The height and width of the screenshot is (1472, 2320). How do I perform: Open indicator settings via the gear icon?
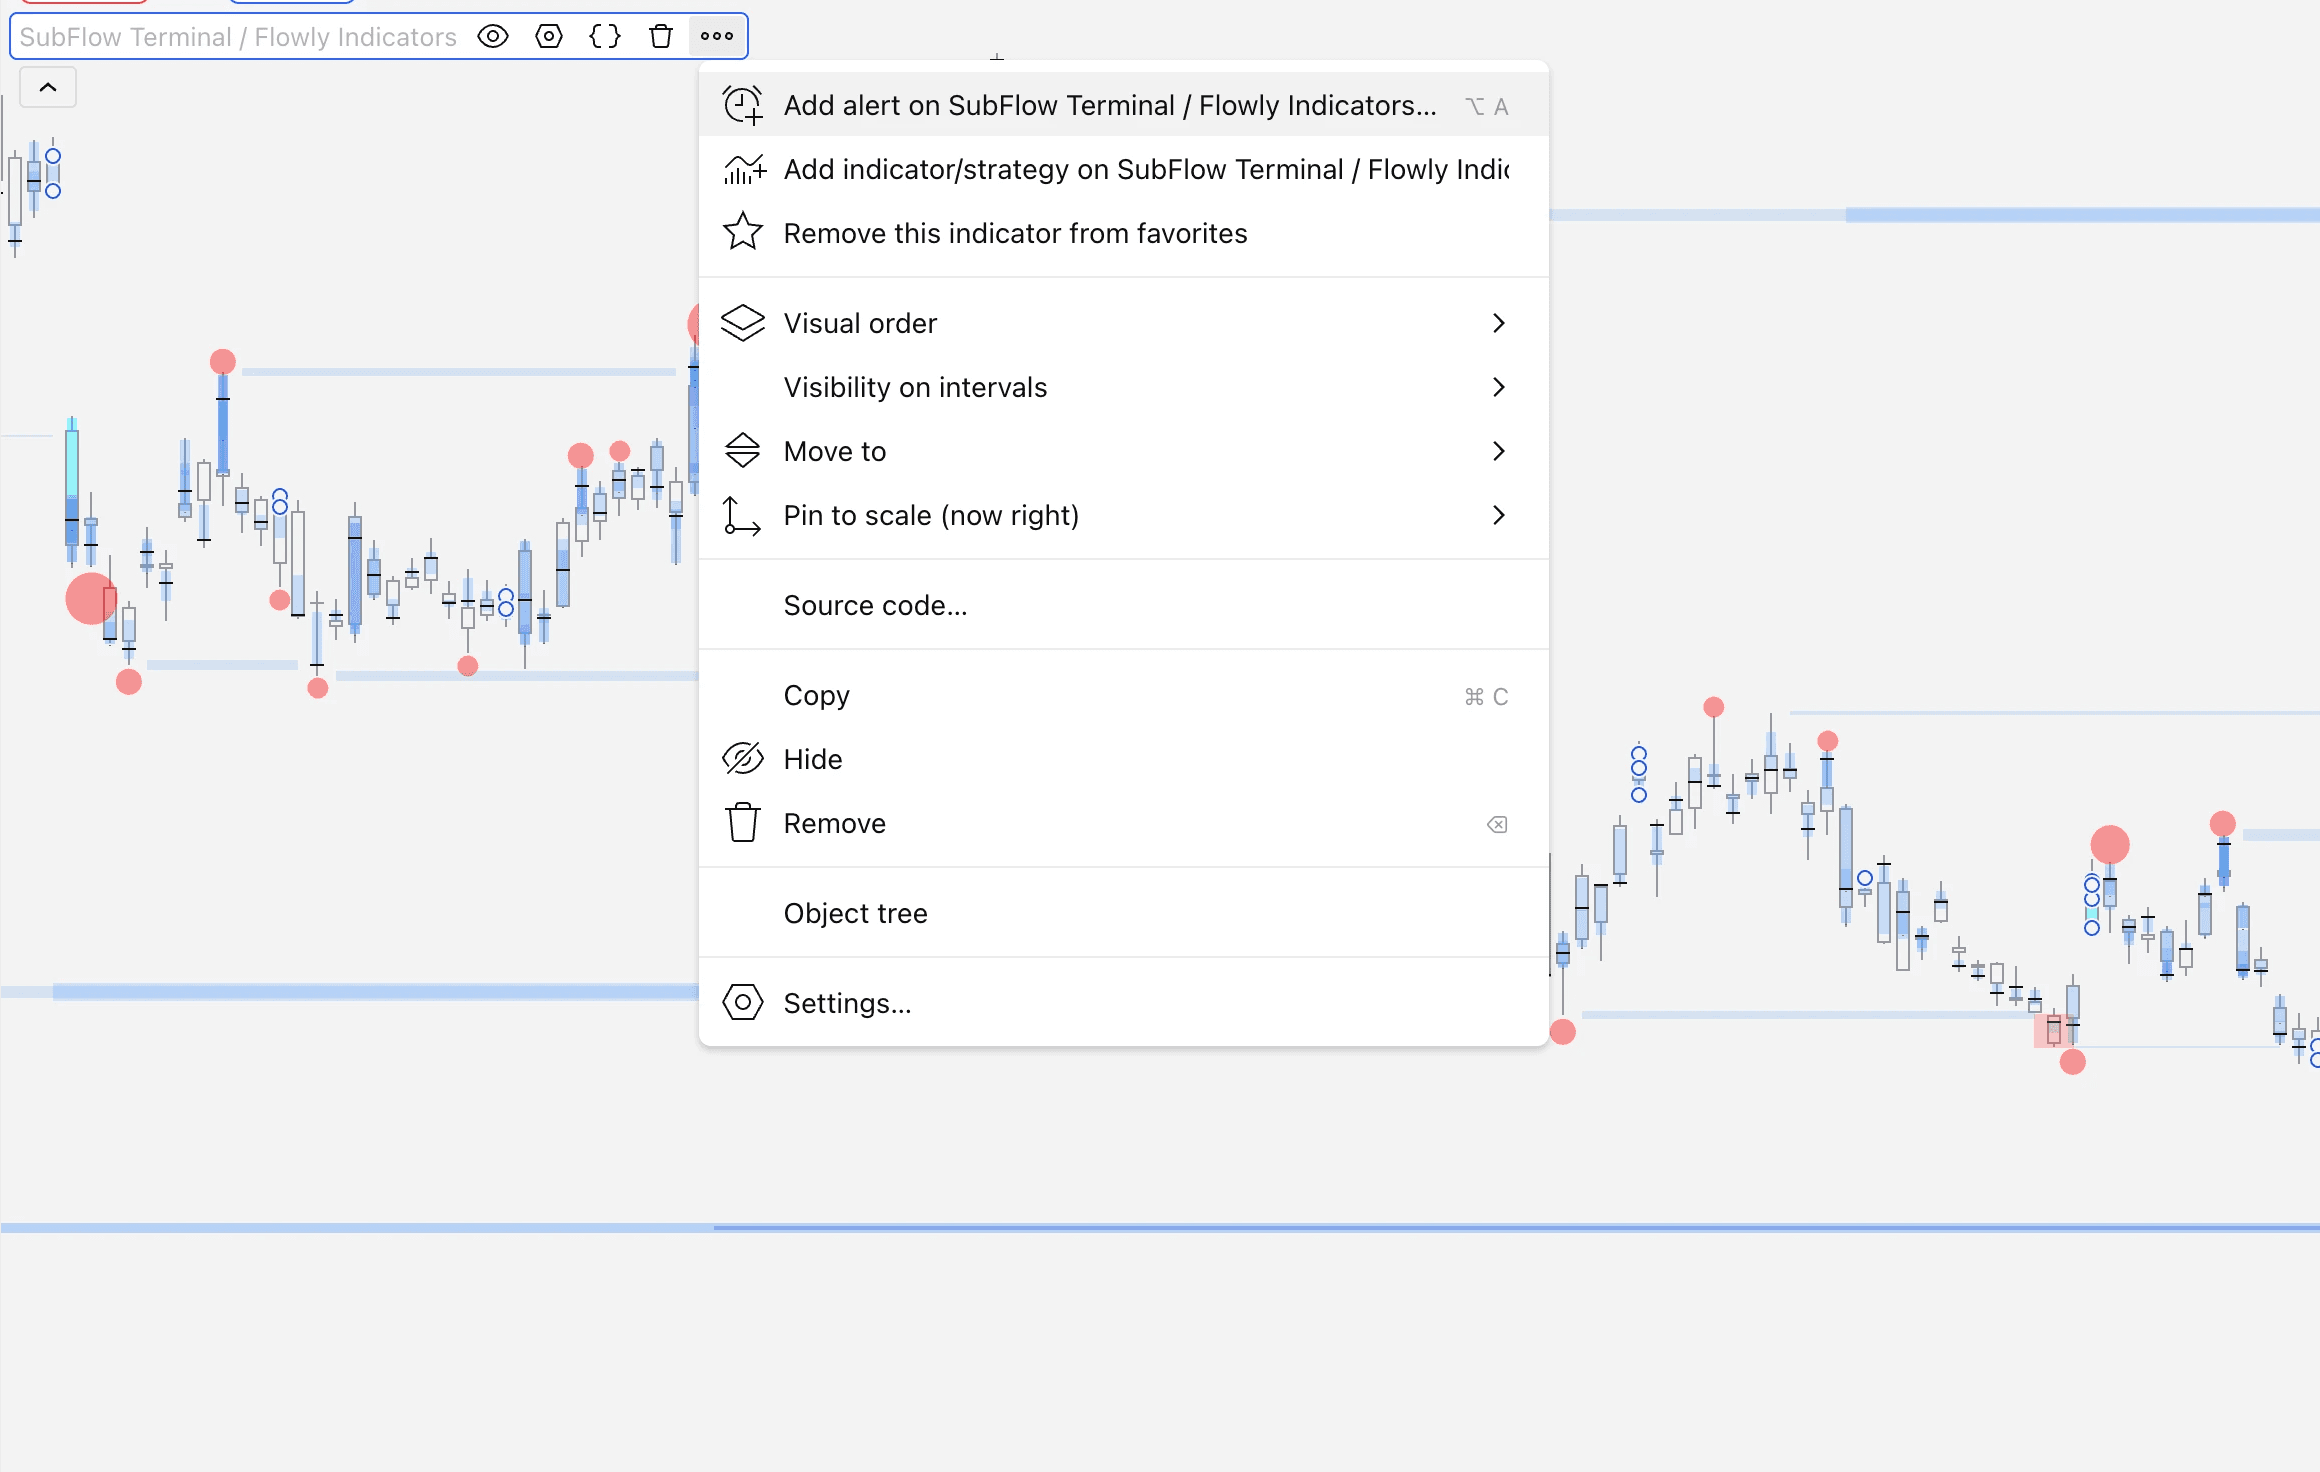tap(549, 36)
